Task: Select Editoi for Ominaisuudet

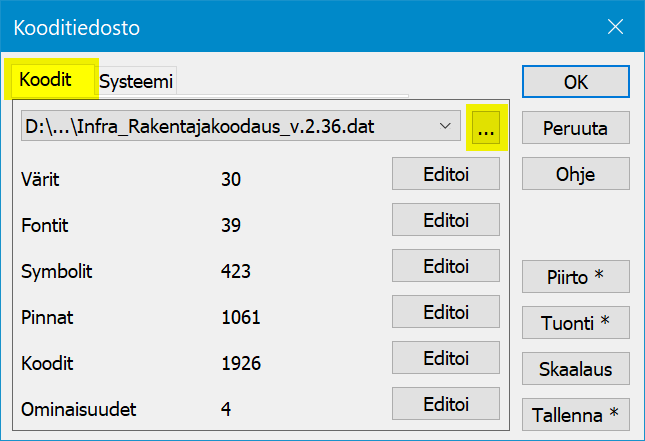Action: point(446,404)
